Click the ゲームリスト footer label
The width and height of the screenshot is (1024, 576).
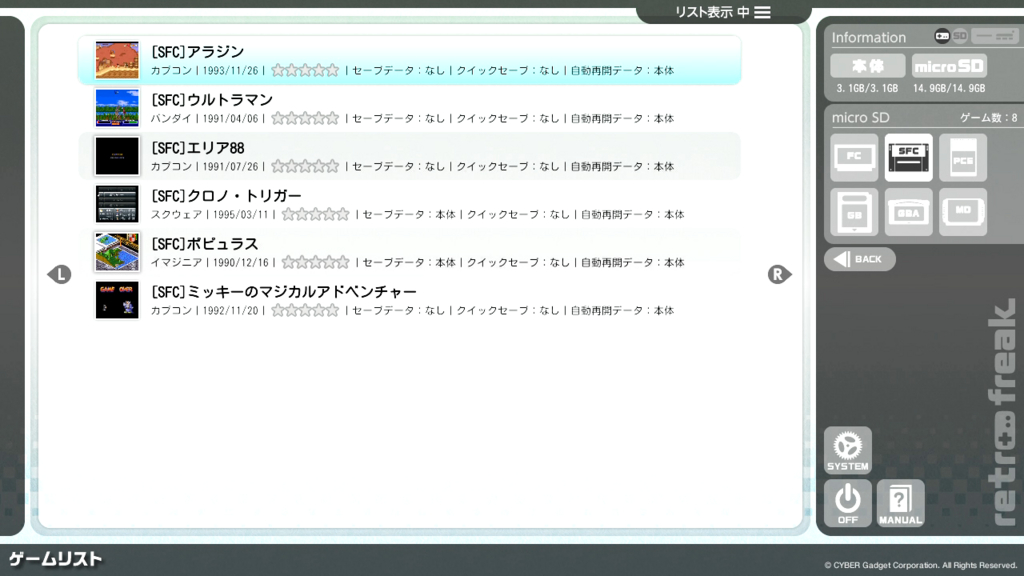(x=56, y=559)
